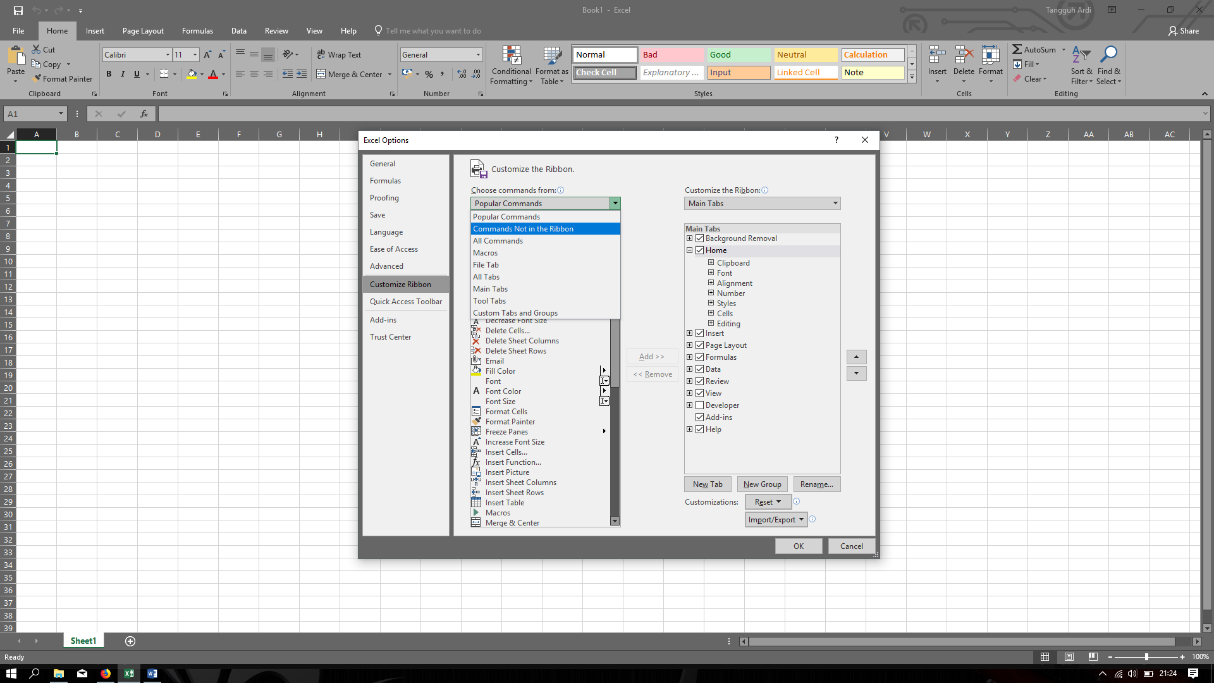The height and width of the screenshot is (683, 1214).
Task: Select the Merge & Center command
Action: pyautogui.click(x=511, y=522)
